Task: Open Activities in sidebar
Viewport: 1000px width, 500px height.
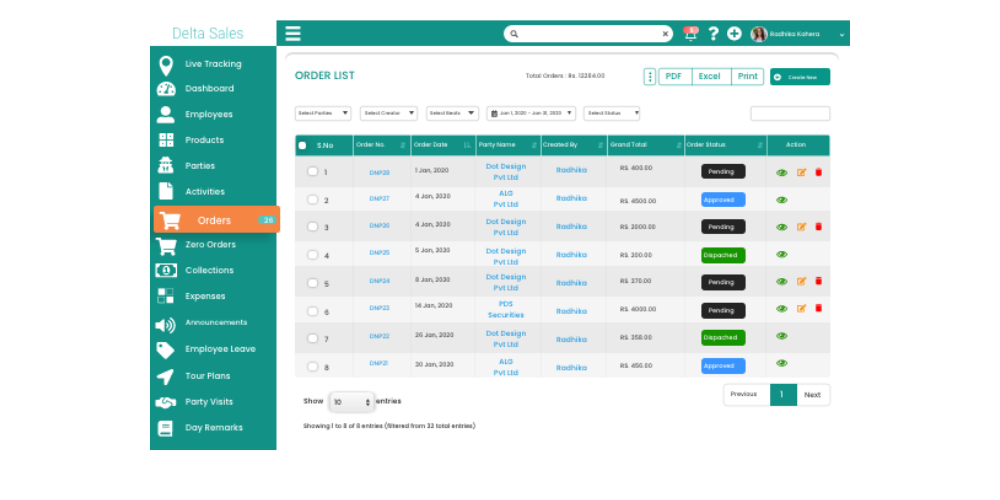Action: (205, 192)
